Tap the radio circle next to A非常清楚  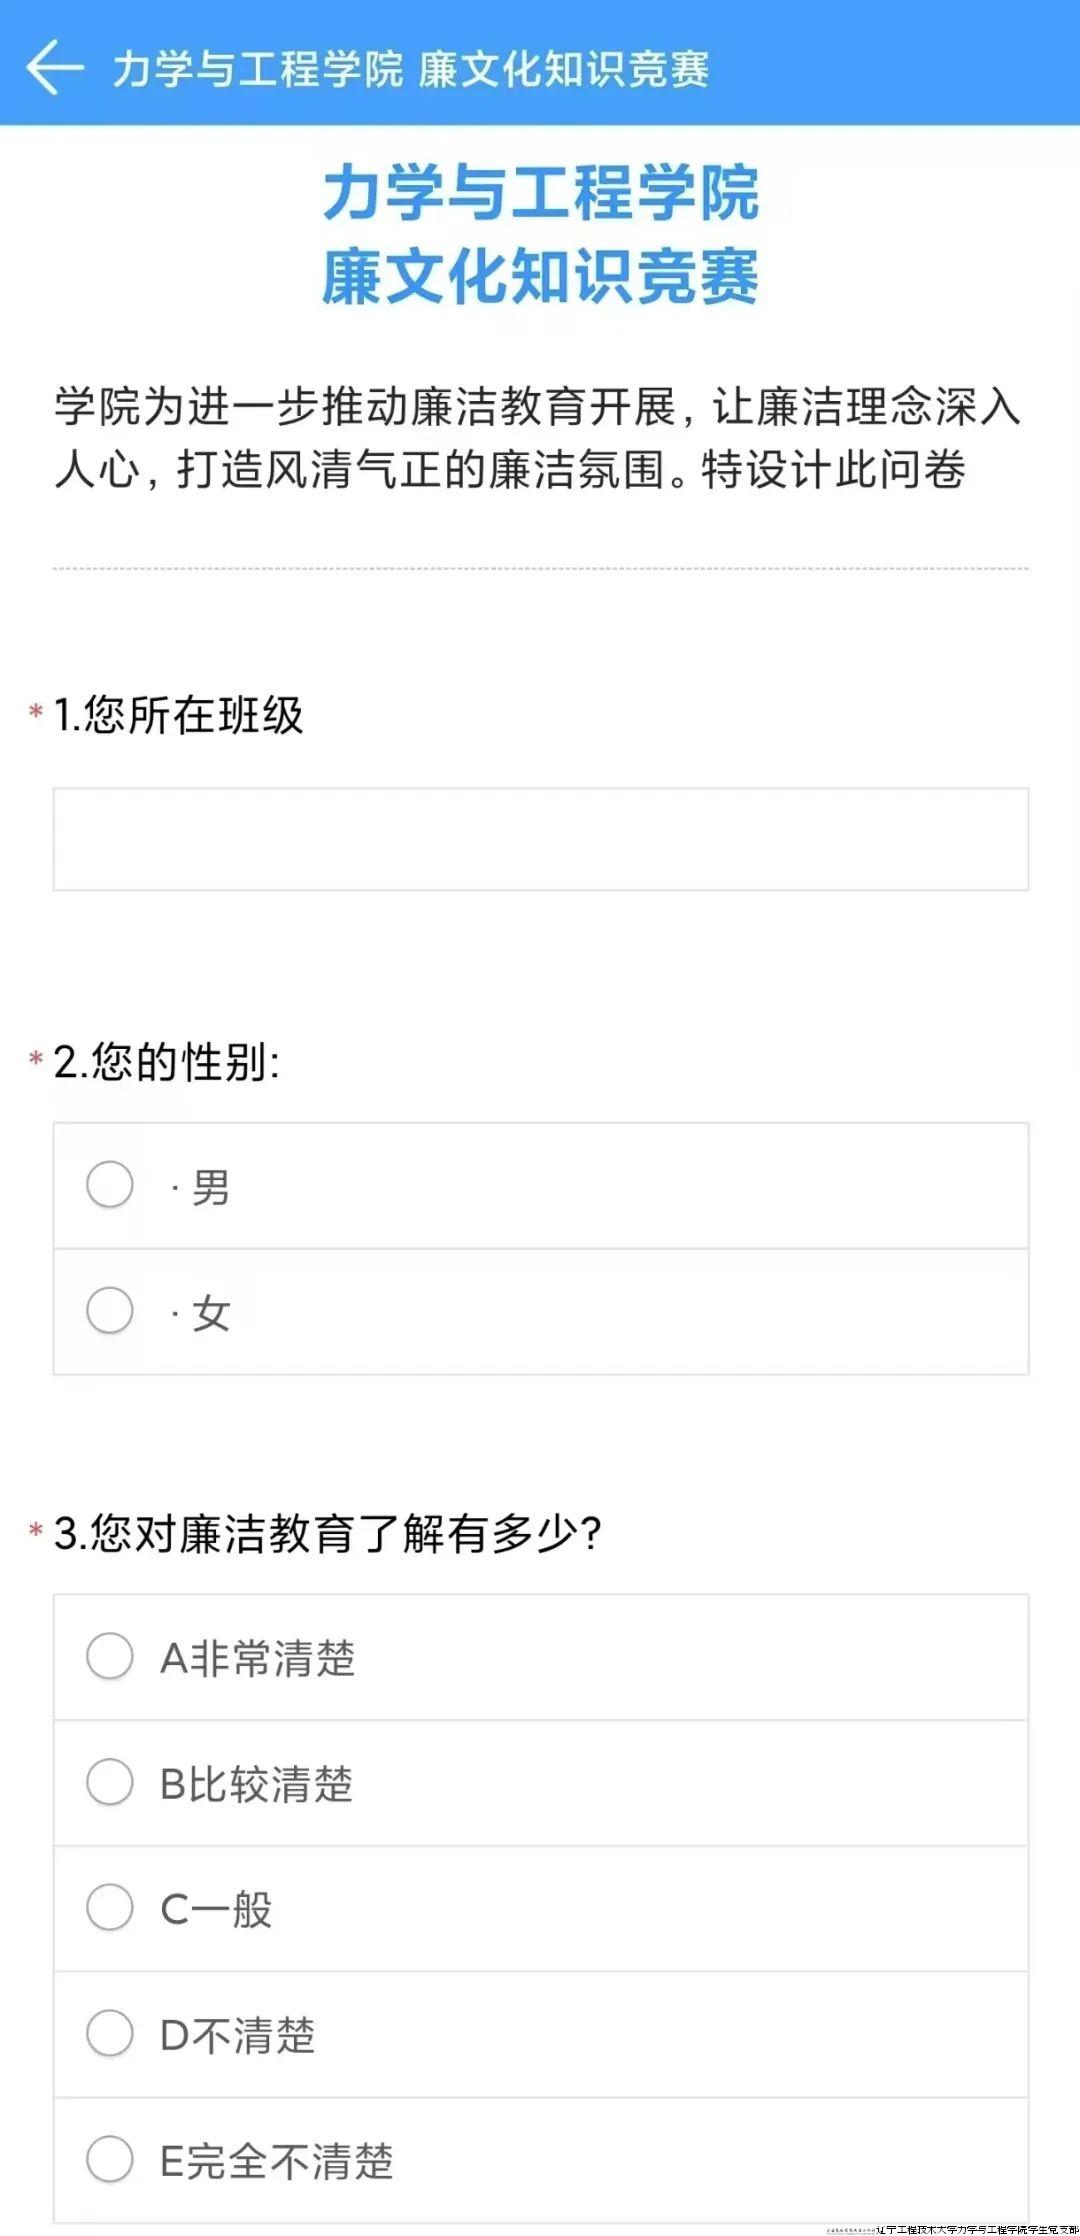(110, 1656)
